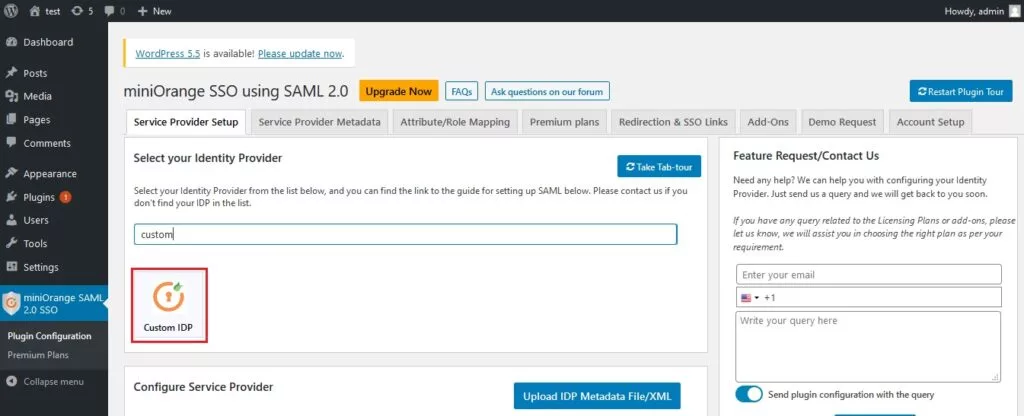1024x416 pixels.
Task: Focus the identity provider search field
Action: pos(406,234)
